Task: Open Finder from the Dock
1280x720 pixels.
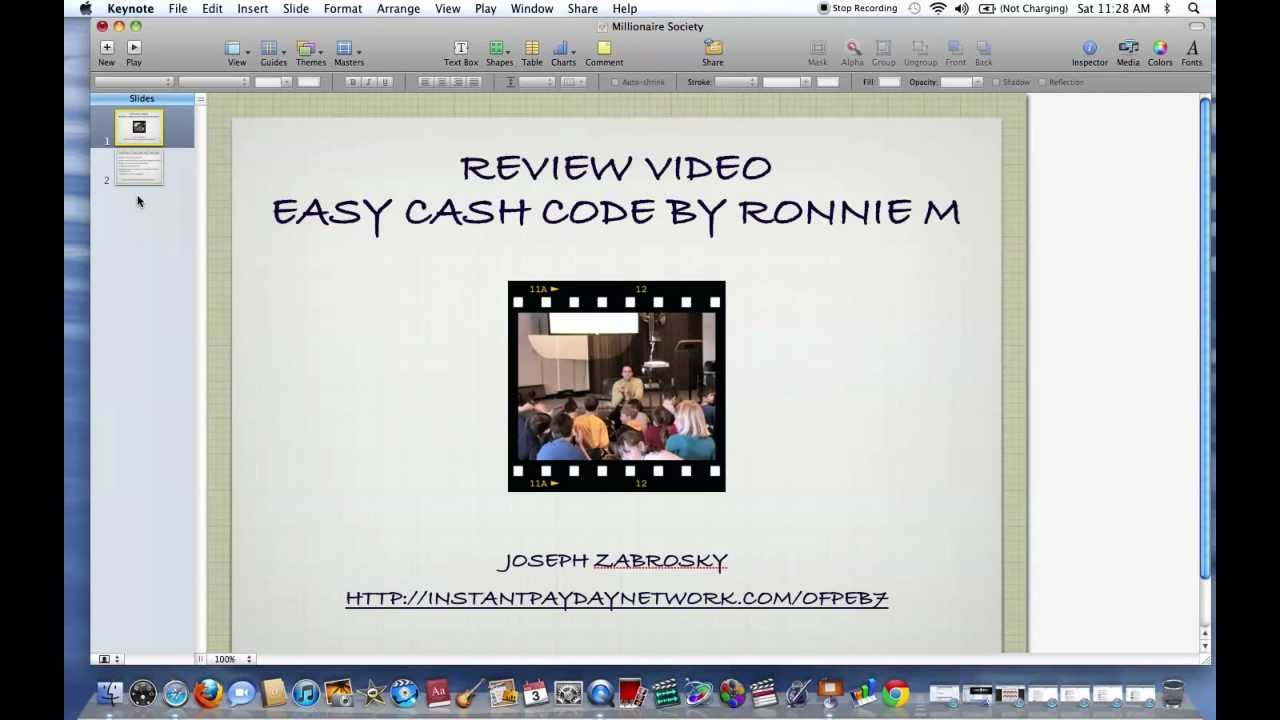Action: (x=110, y=693)
